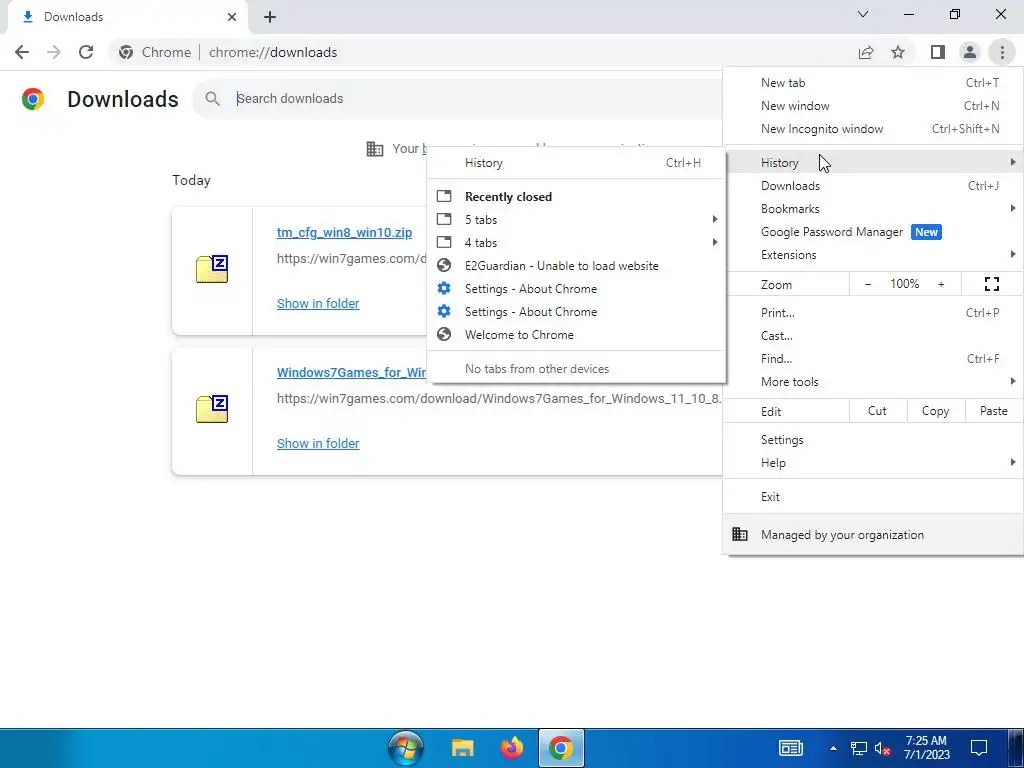The image size is (1024, 768).
Task: Click the three-dot Chrome menu icon
Action: click(x=1002, y=52)
